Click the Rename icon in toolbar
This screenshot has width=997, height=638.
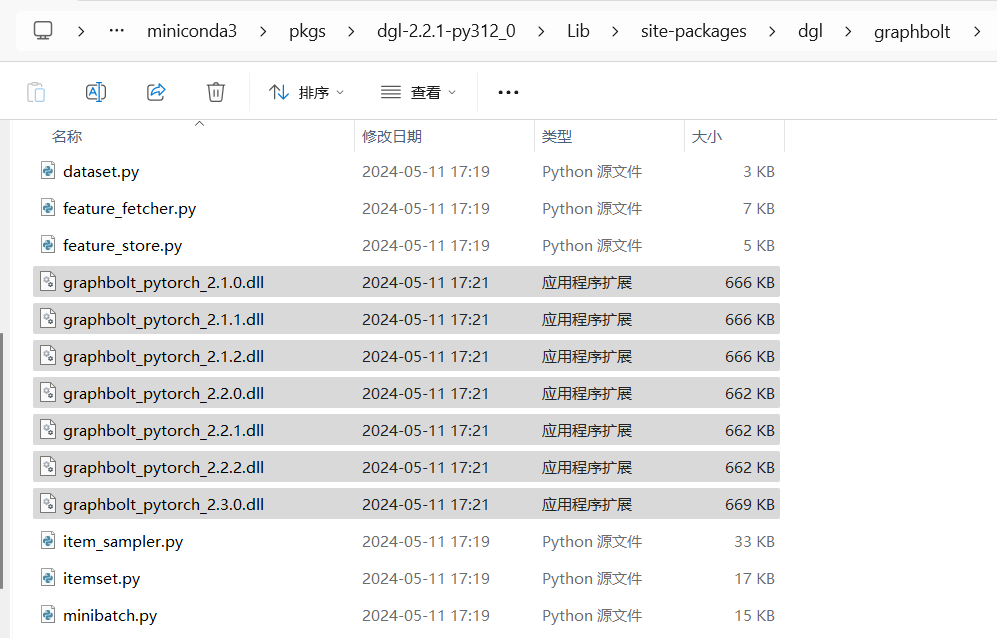96,92
